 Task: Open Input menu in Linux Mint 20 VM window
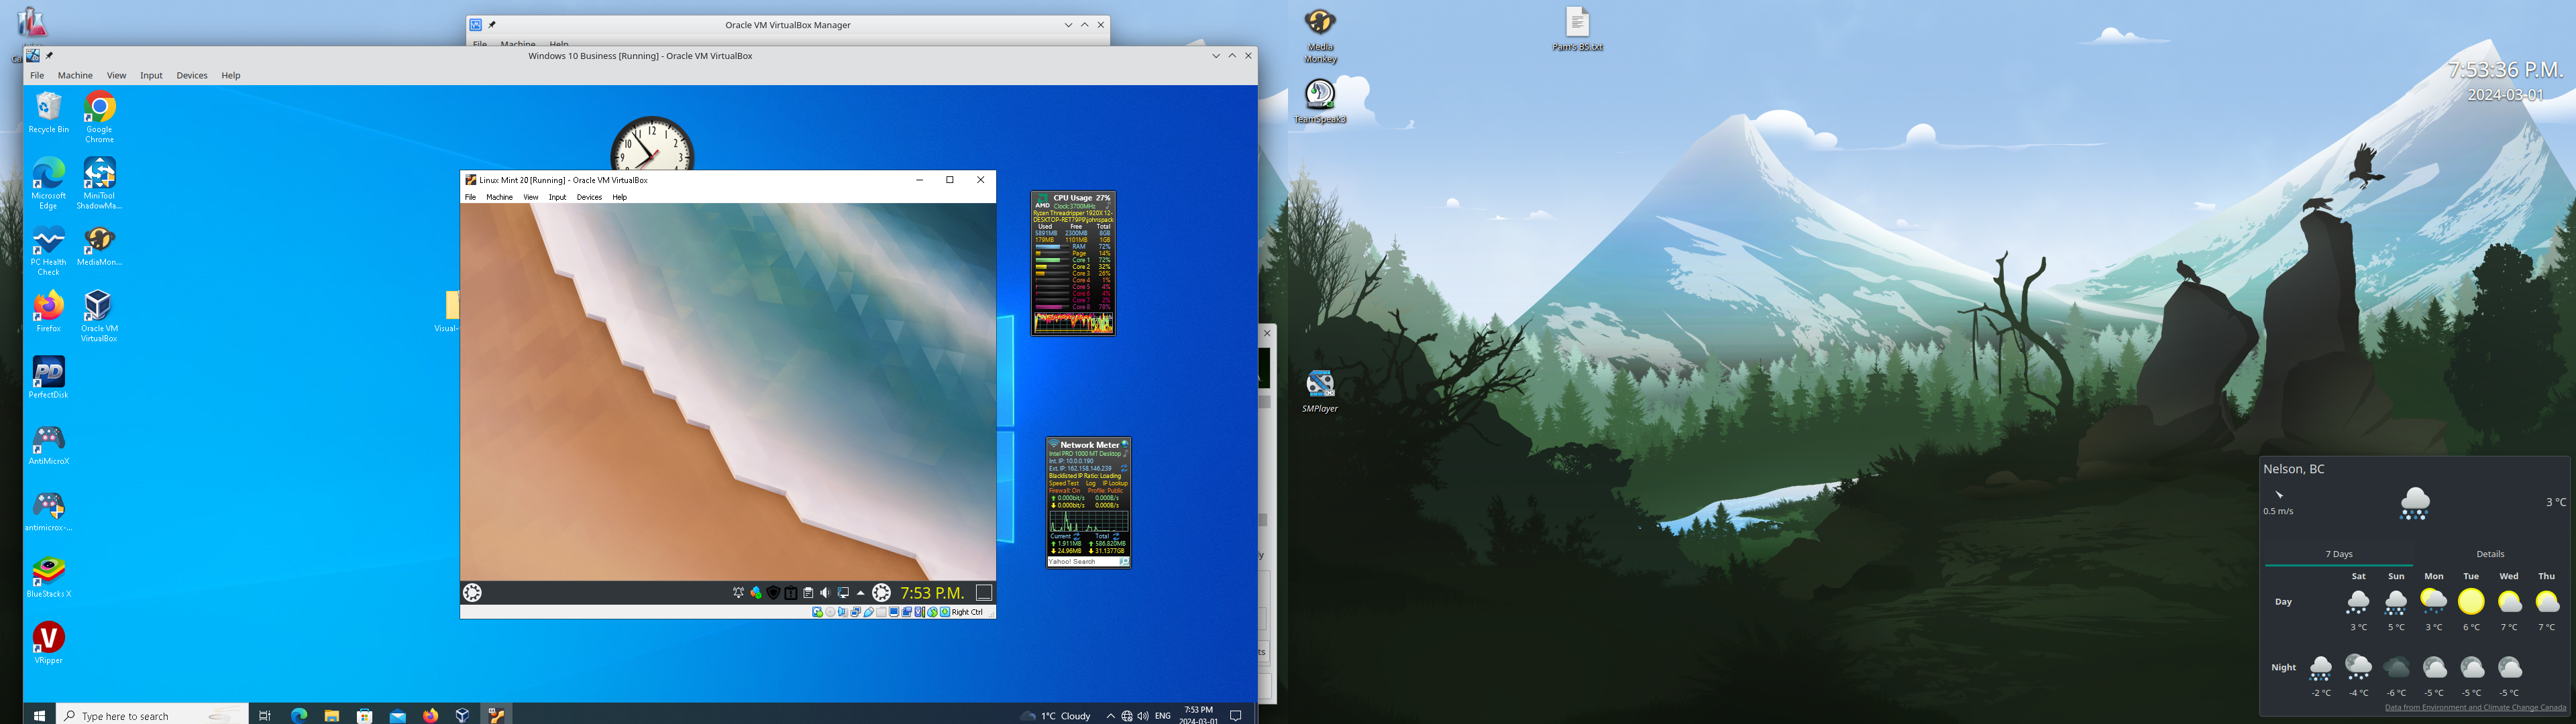pos(557,197)
